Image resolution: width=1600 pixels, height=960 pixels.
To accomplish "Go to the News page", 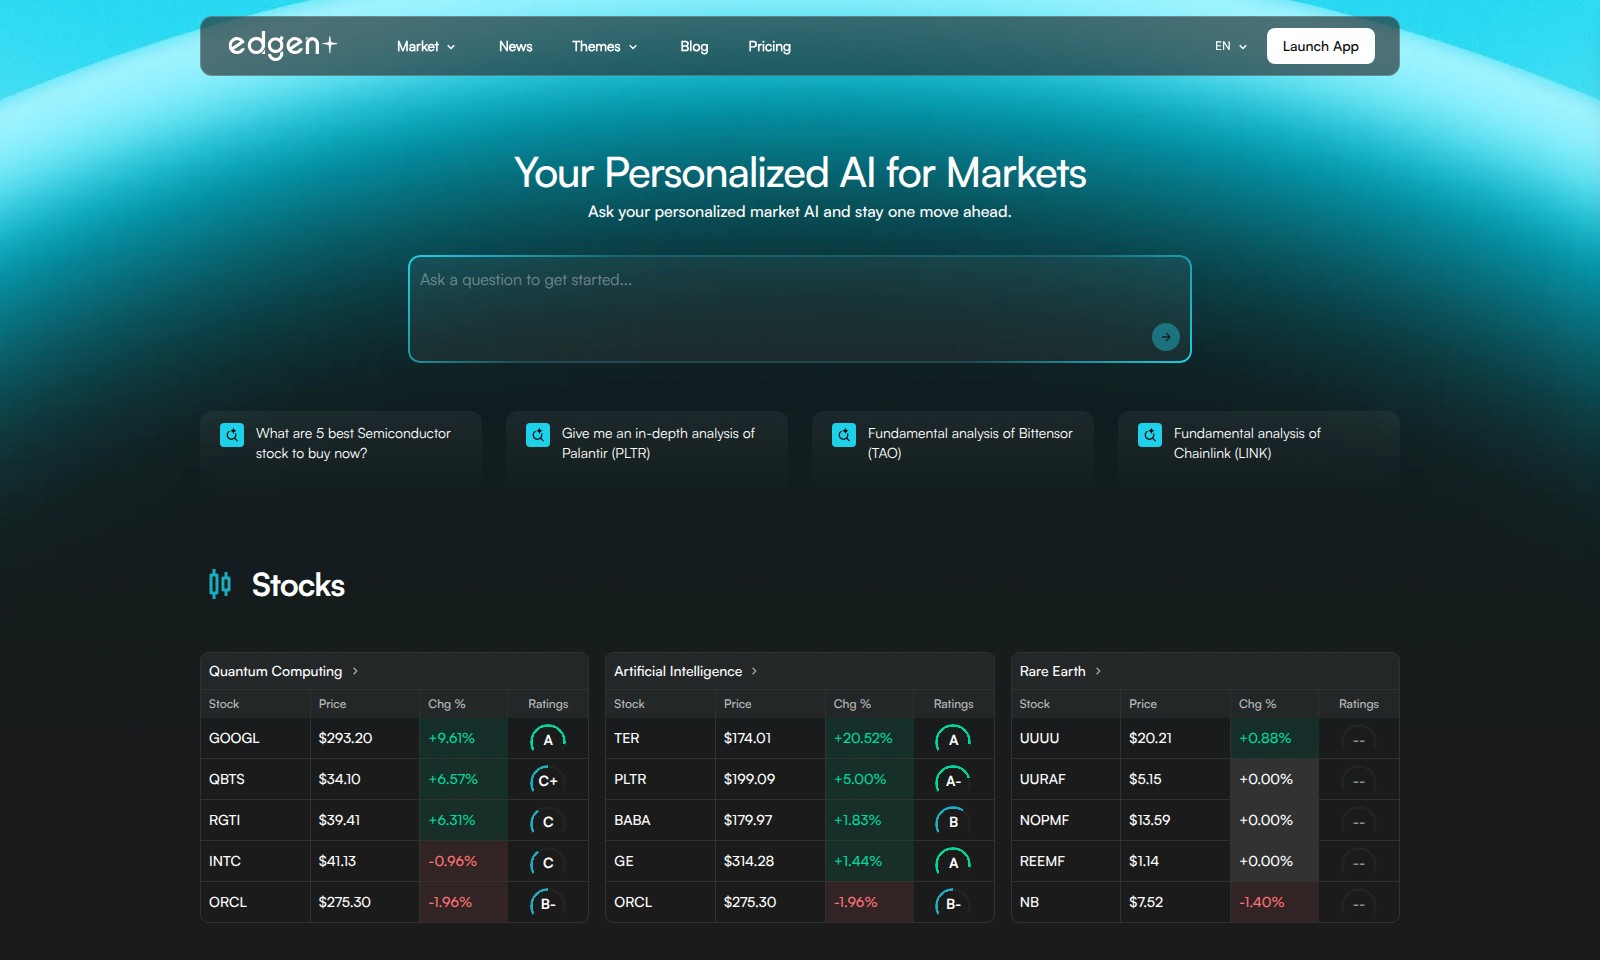I will pos(515,46).
